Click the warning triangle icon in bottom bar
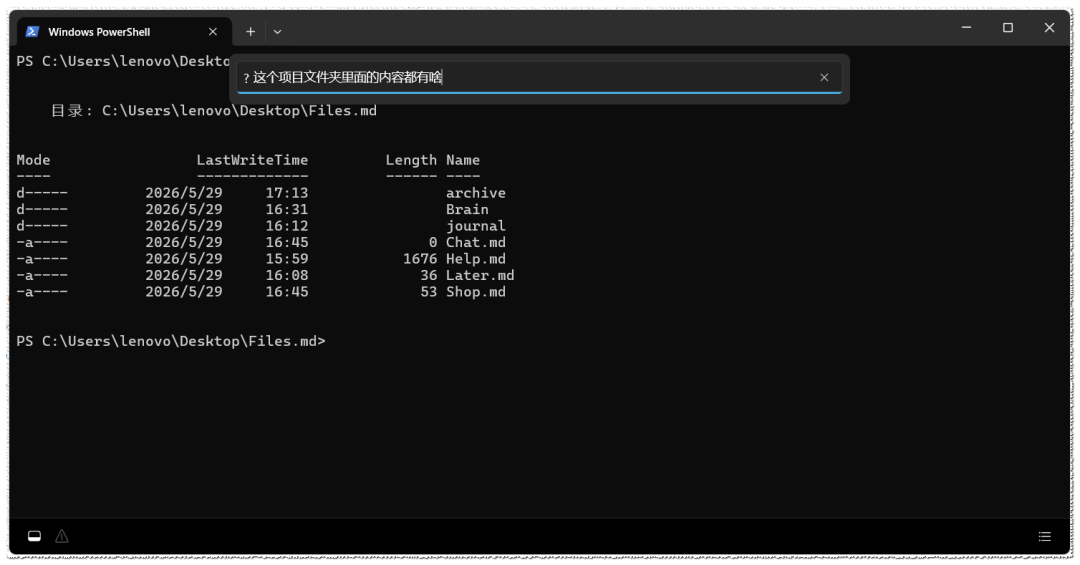1080x565 pixels. [62, 536]
